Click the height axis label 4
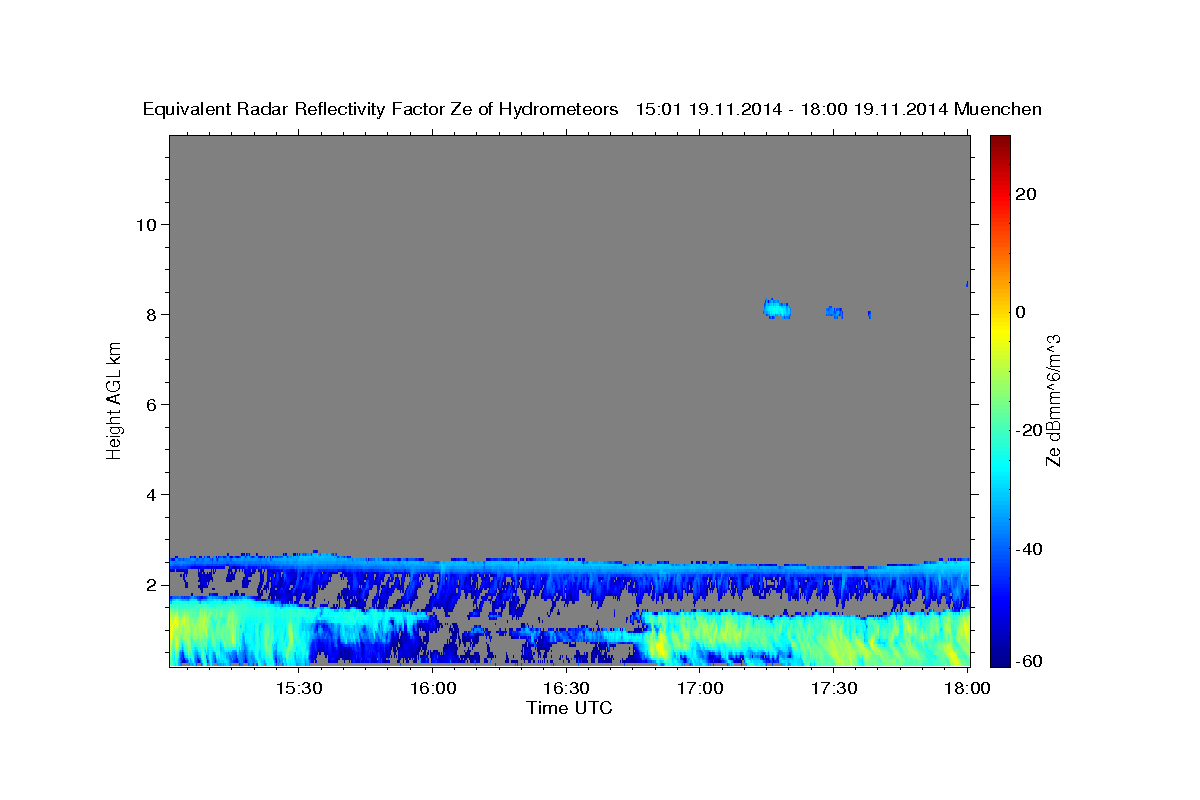This screenshot has height=800, width=1200. [x=151, y=494]
